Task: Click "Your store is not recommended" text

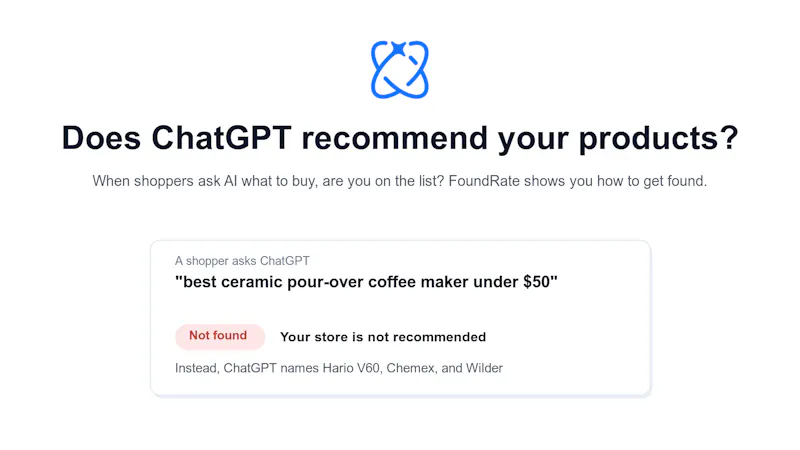Action: coord(383,337)
